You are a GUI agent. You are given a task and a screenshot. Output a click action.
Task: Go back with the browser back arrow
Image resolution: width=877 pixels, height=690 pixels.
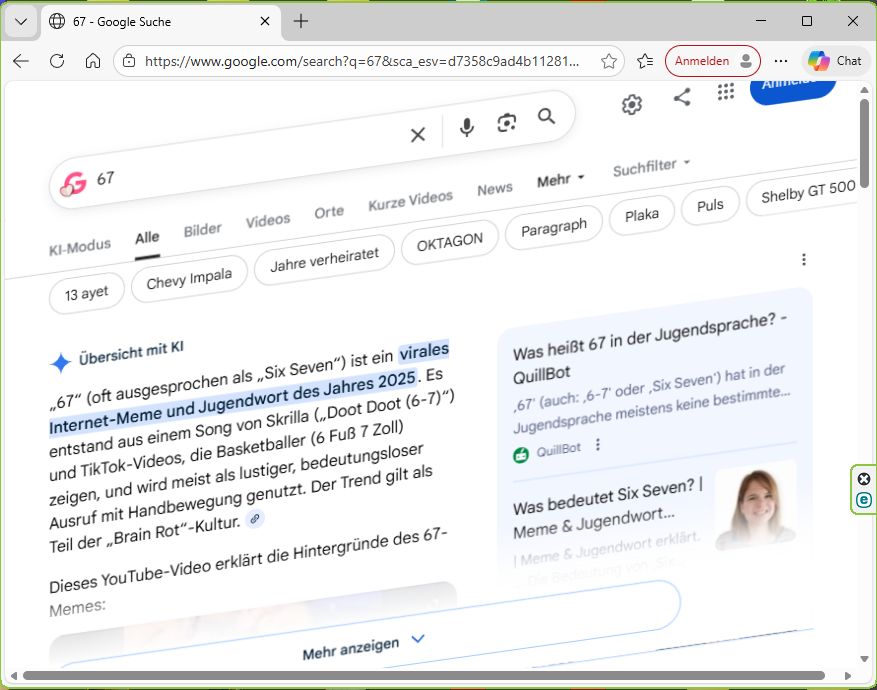pos(21,61)
